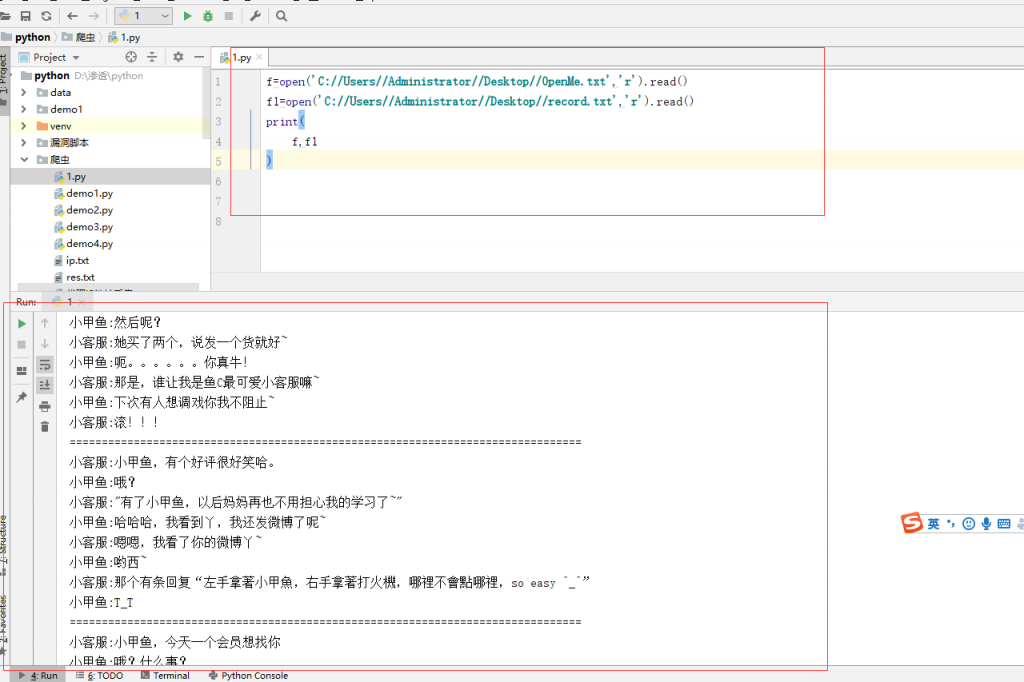This screenshot has height=682, width=1024.
Task: Pin the Run tool window tab
Action: coord(21,397)
